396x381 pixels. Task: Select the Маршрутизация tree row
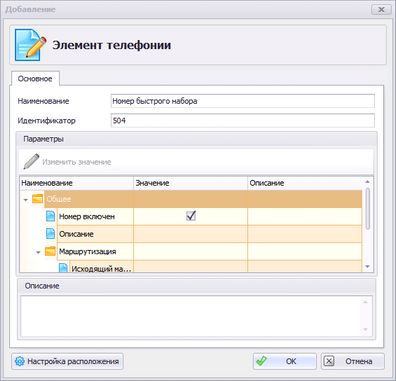click(x=210, y=251)
